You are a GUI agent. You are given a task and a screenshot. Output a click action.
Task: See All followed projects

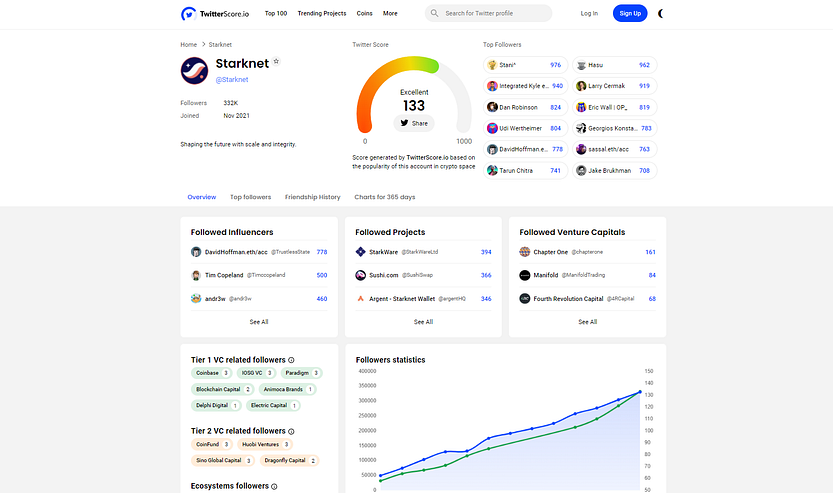coord(423,322)
